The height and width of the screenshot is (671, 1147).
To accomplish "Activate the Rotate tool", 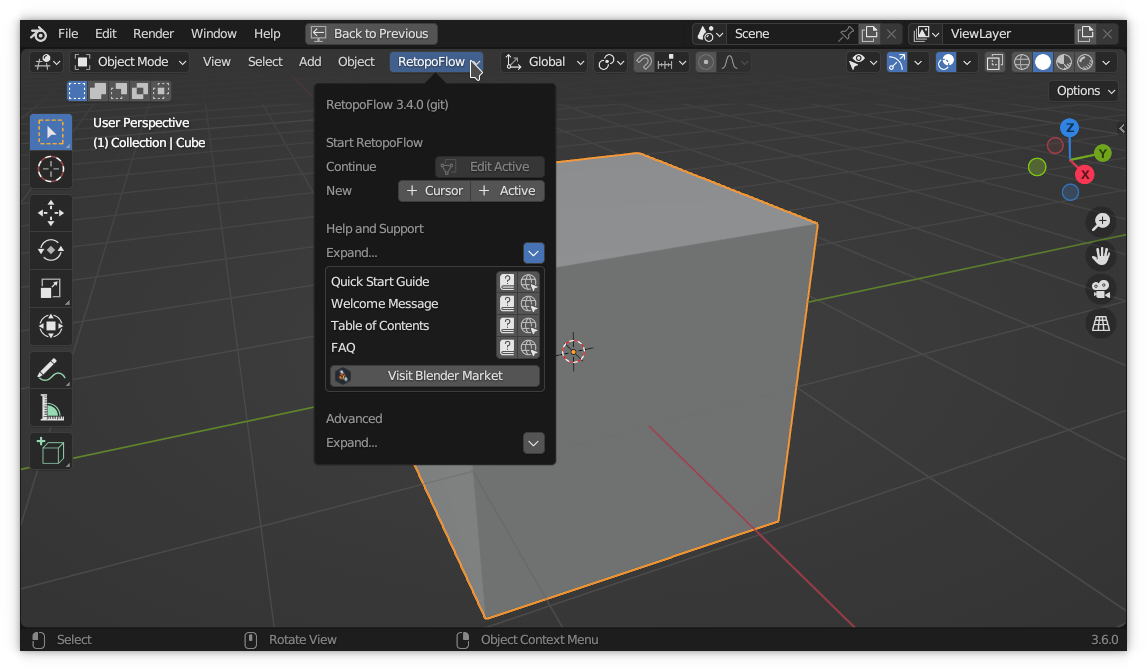I will point(50,250).
